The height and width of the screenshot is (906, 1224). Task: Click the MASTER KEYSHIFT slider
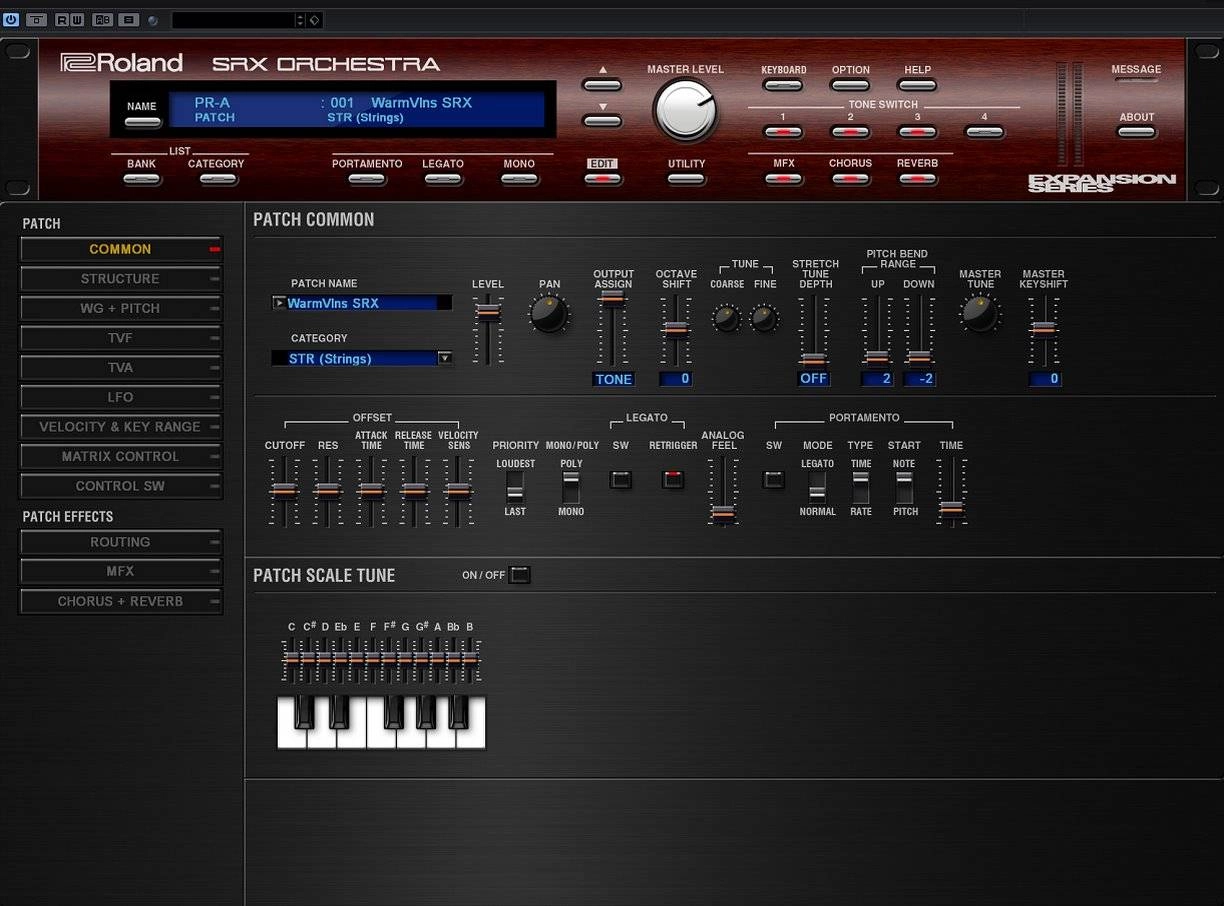tap(1044, 329)
